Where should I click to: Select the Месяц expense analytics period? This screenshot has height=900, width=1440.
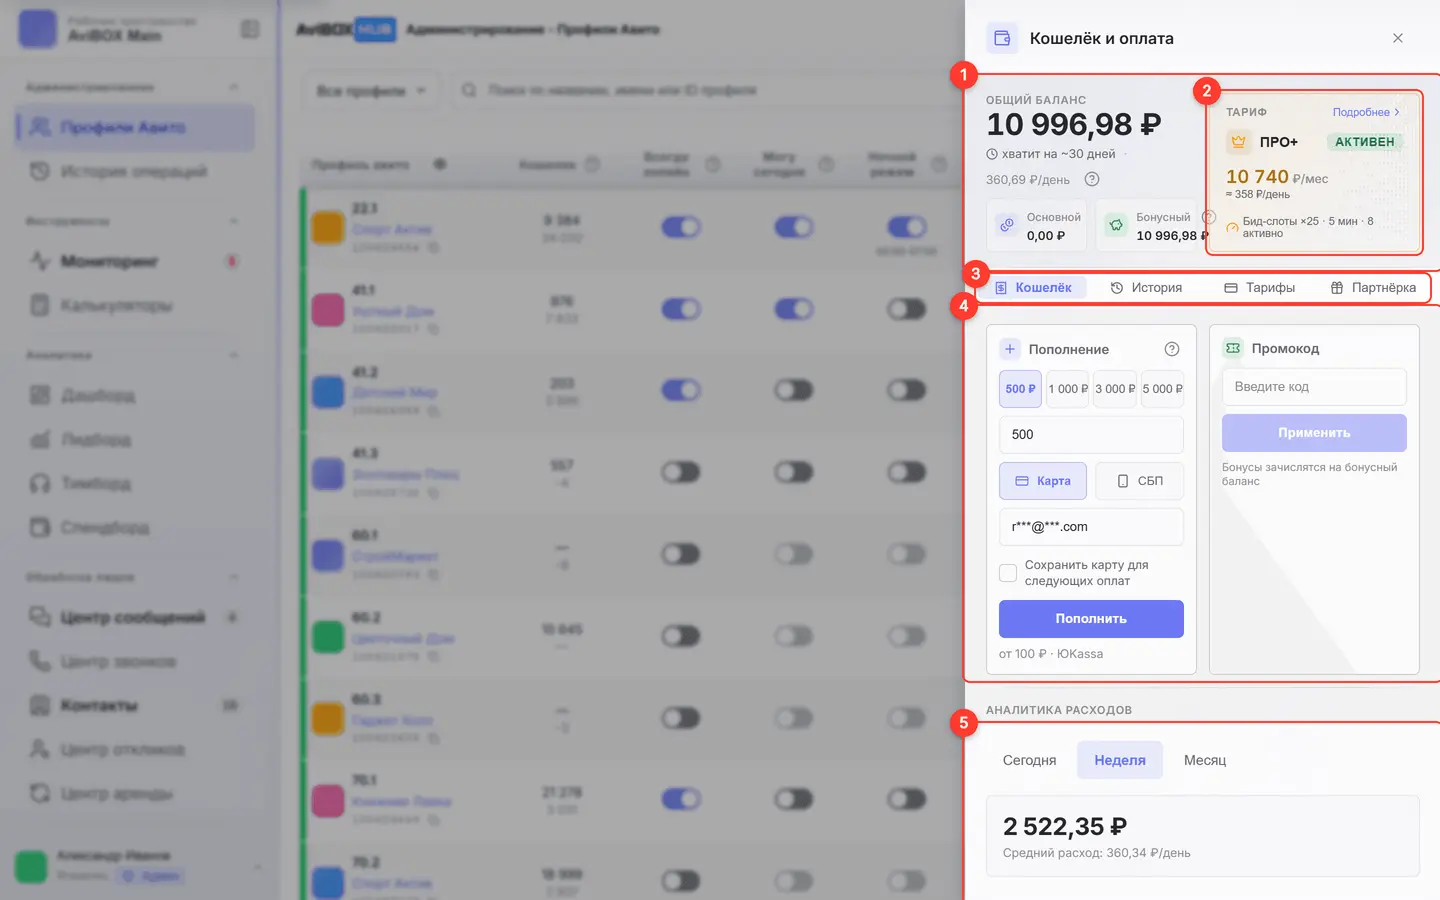point(1205,760)
